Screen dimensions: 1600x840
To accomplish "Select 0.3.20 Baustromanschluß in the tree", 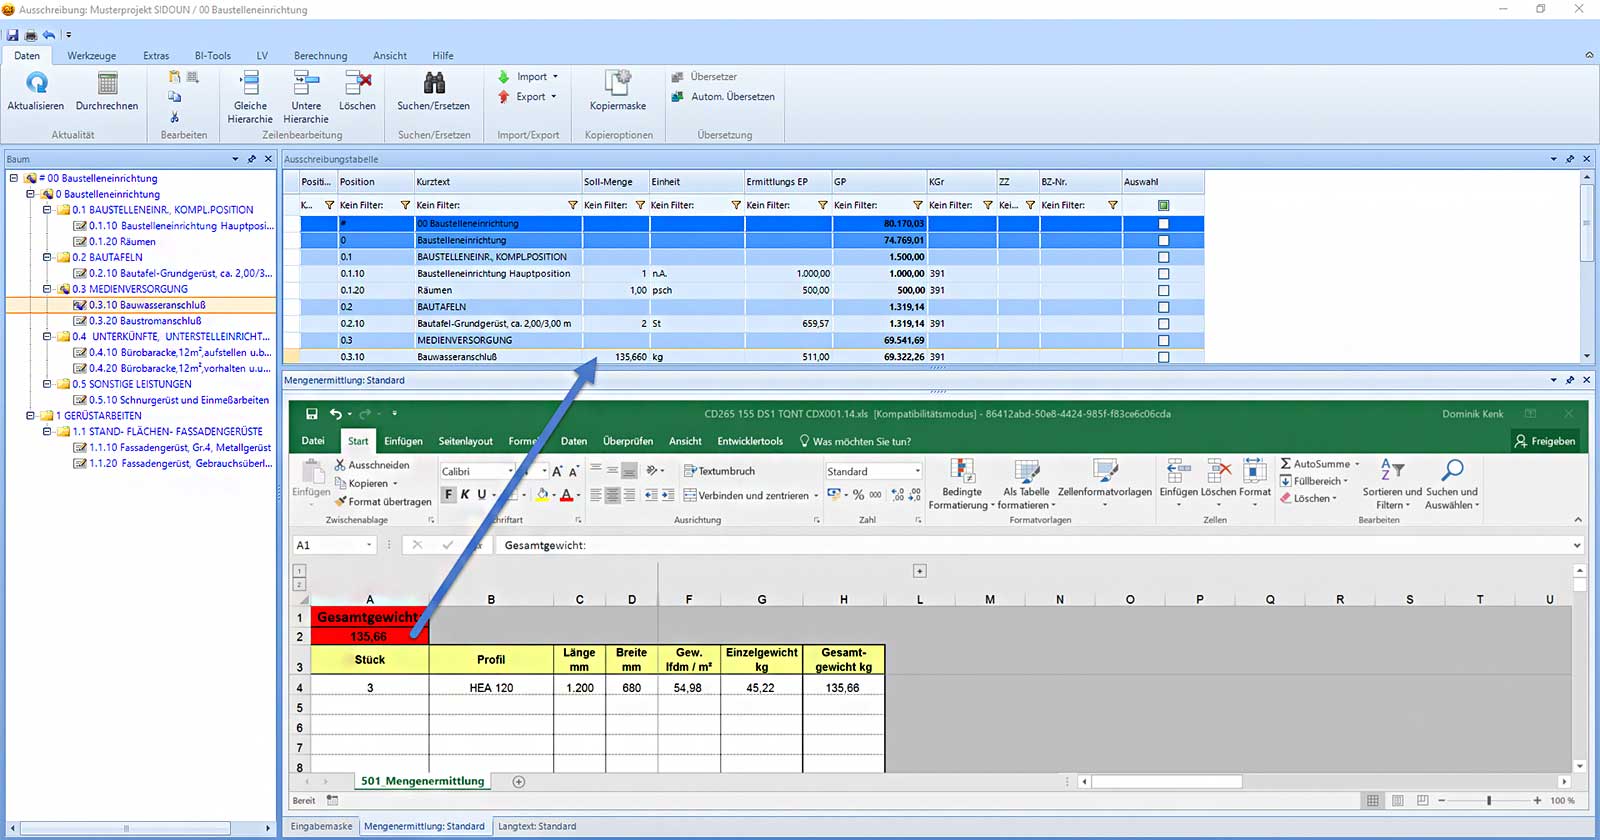I will pos(145,321).
